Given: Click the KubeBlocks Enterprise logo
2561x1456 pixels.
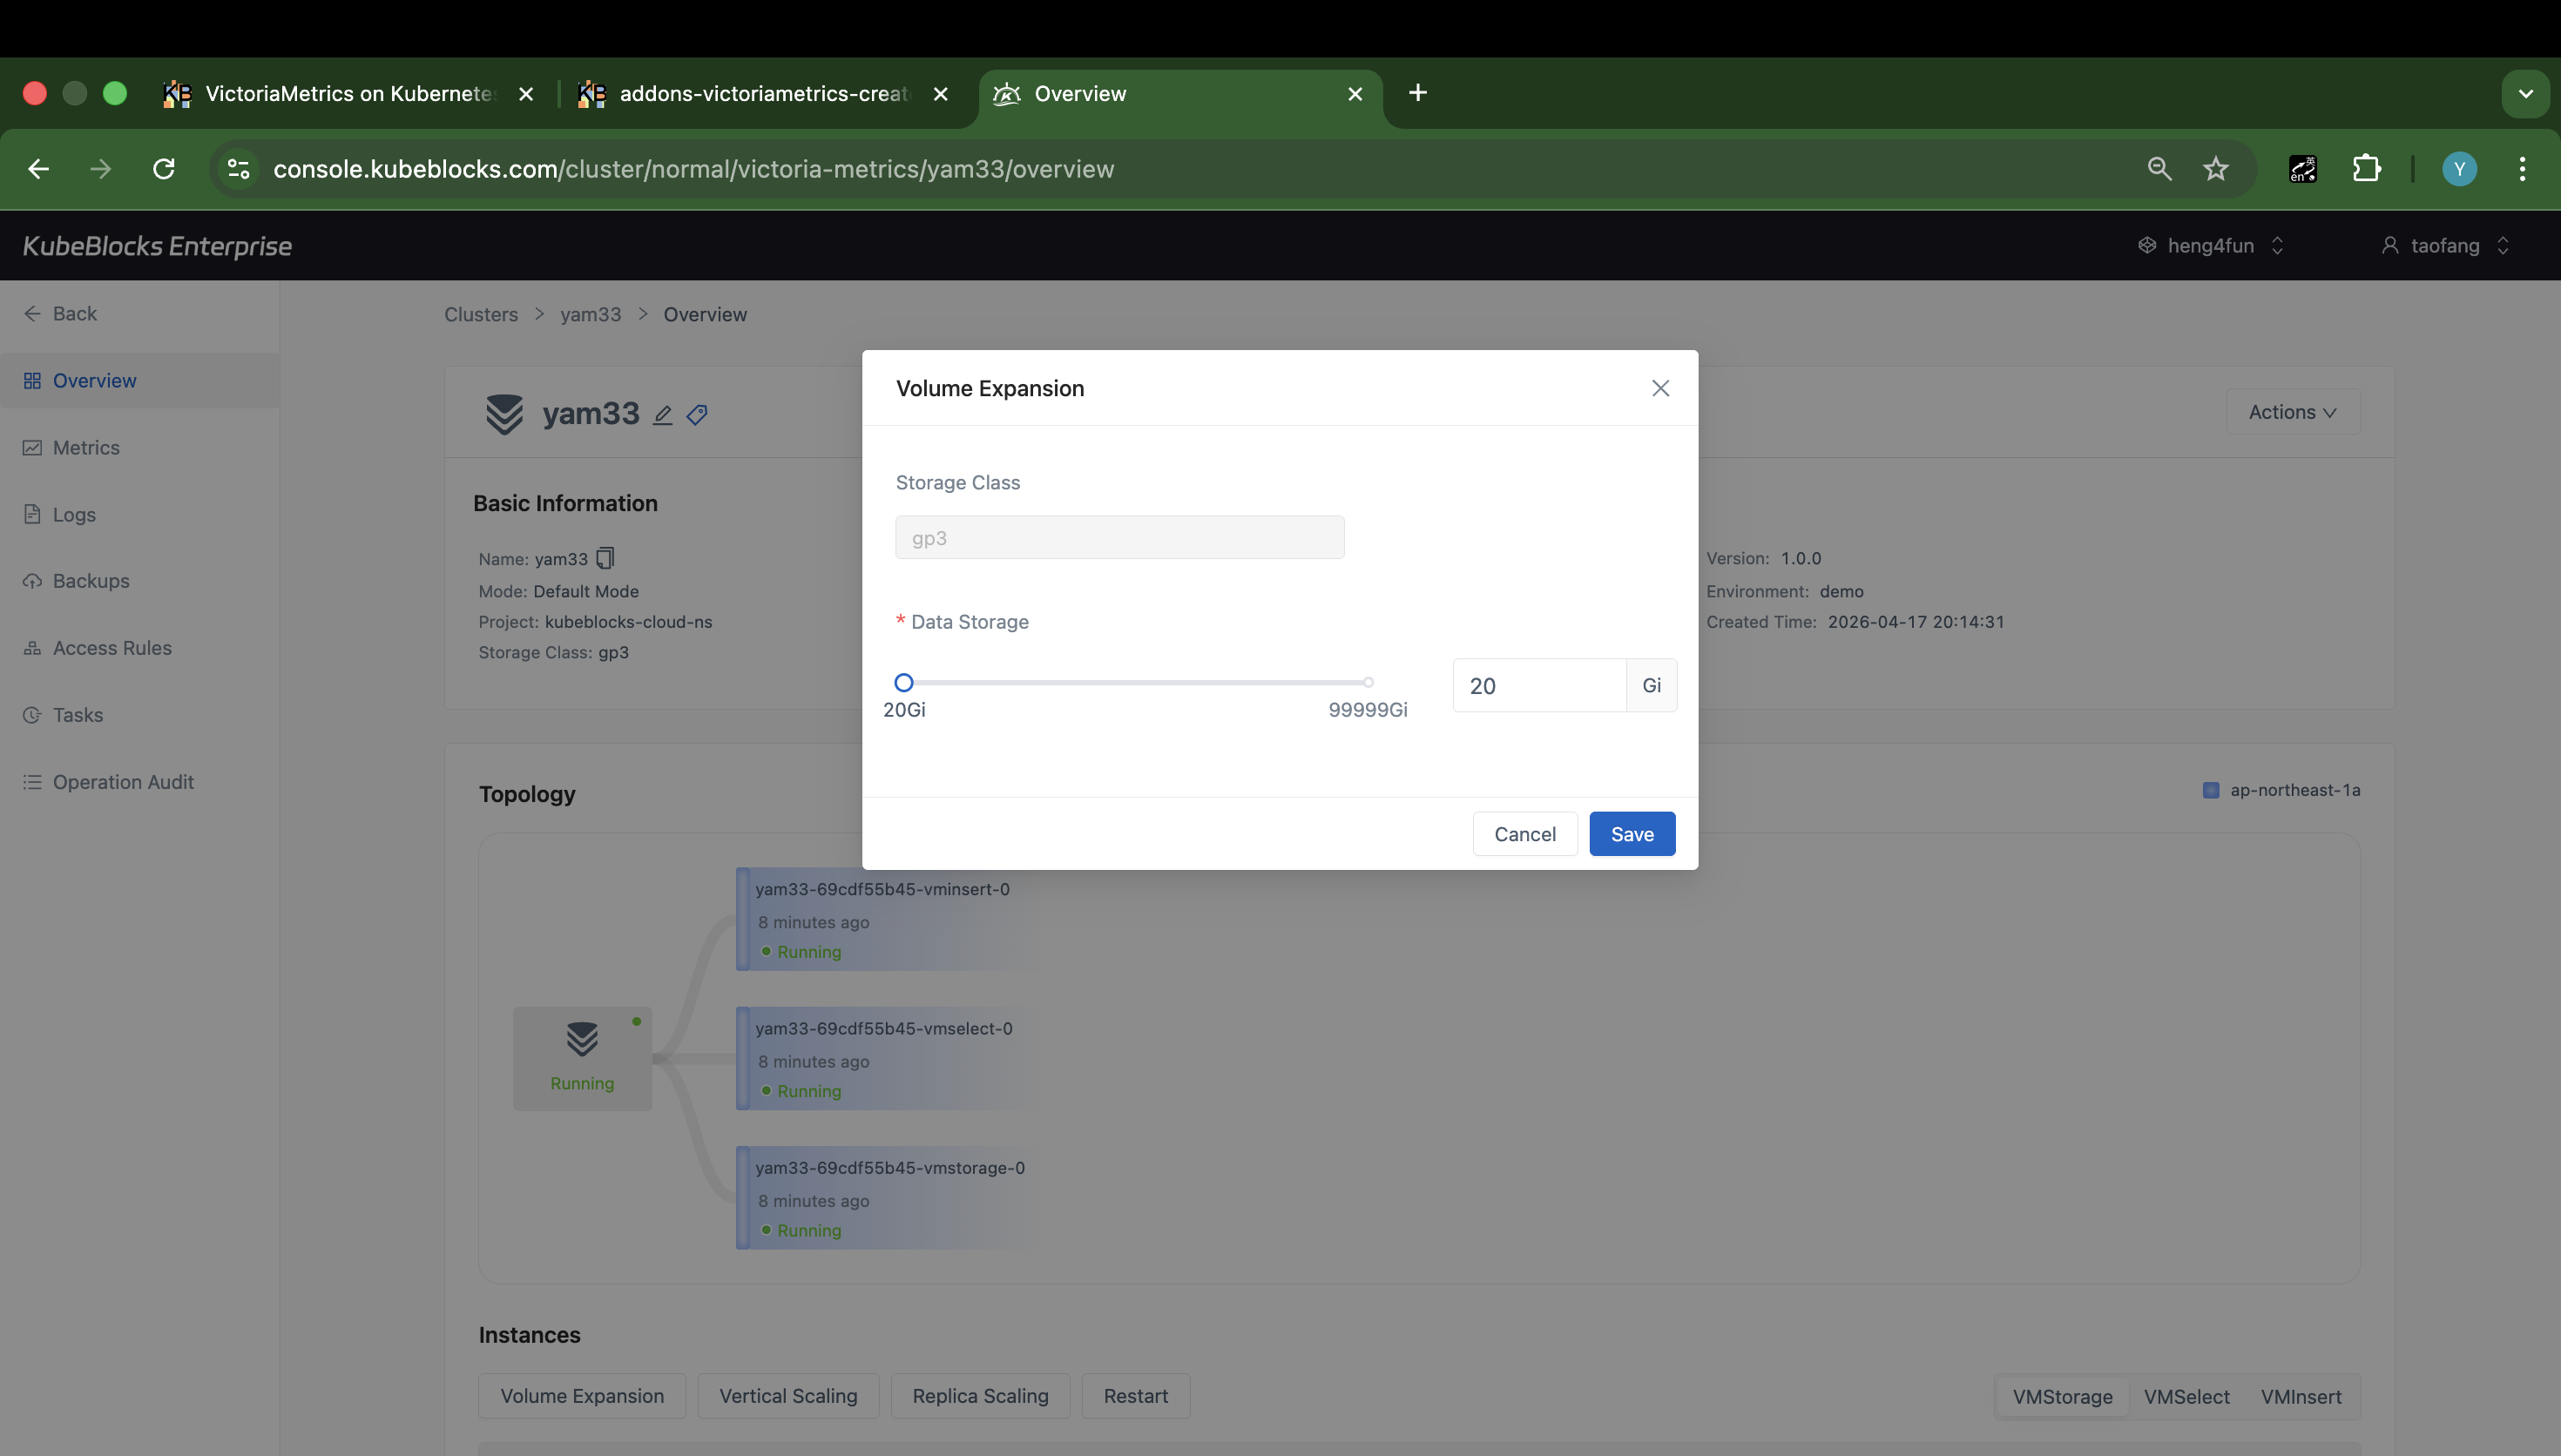Looking at the screenshot, I should pyautogui.click(x=157, y=246).
